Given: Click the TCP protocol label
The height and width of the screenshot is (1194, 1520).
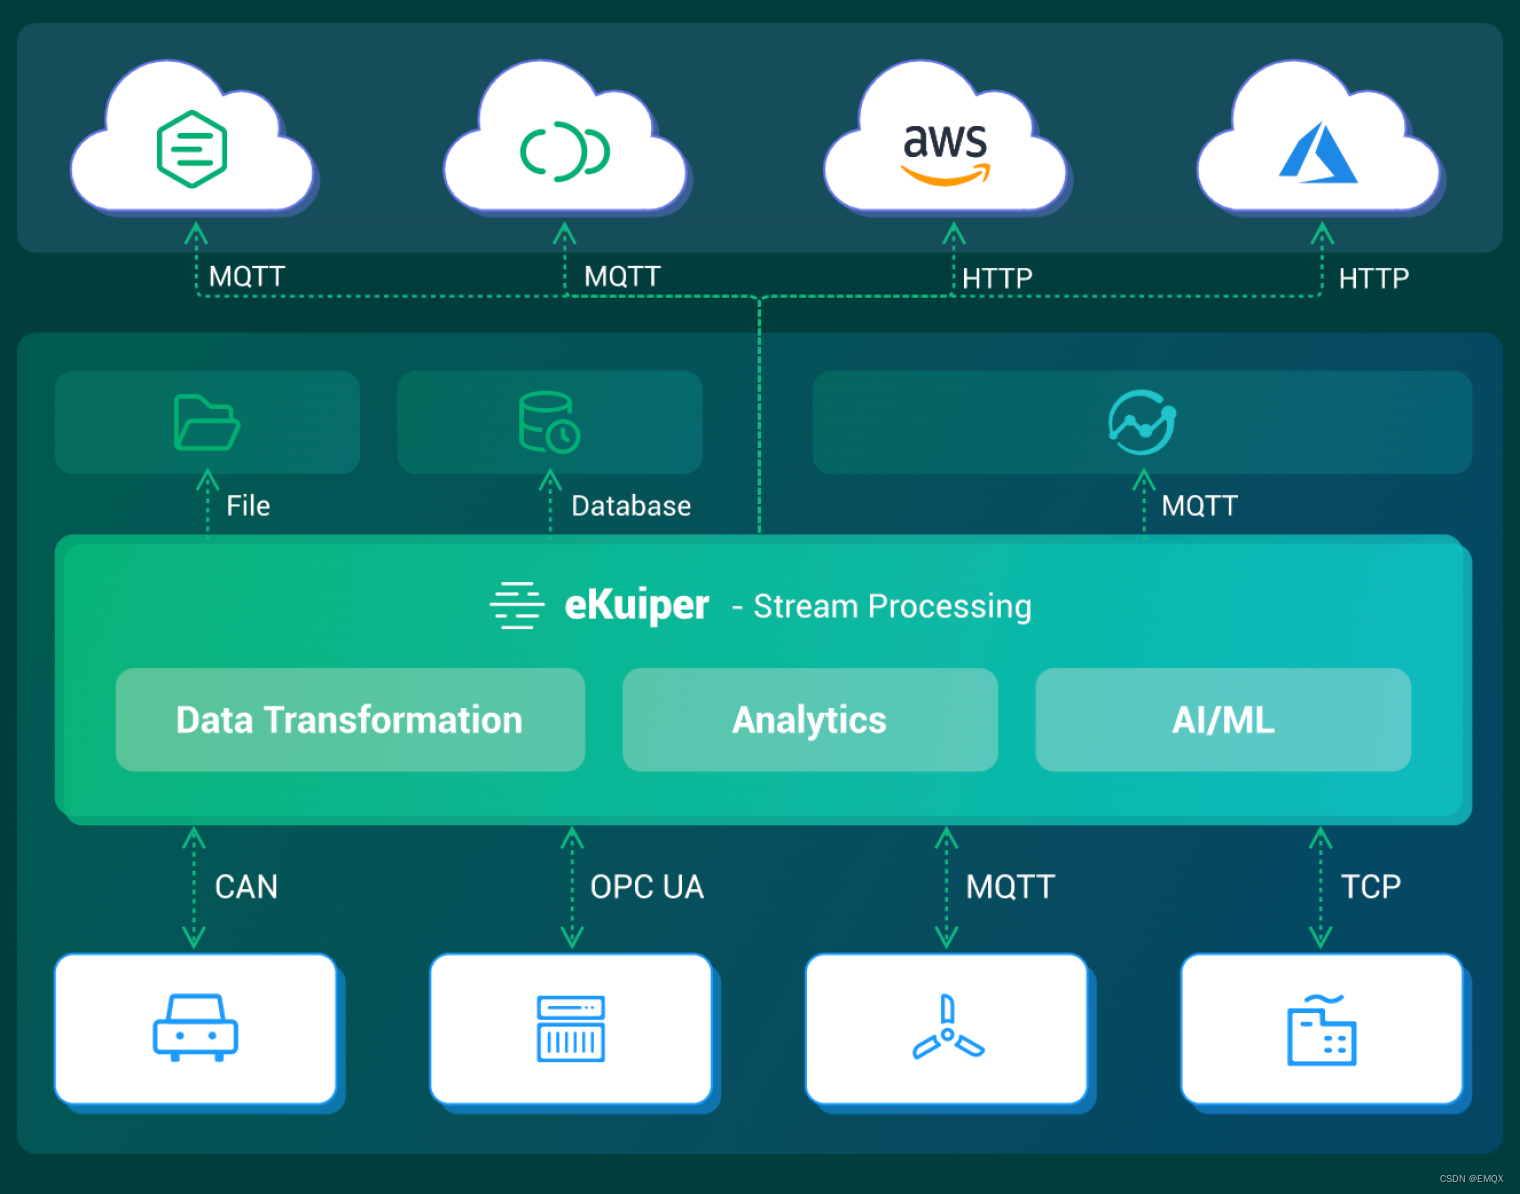Looking at the screenshot, I should (1371, 887).
